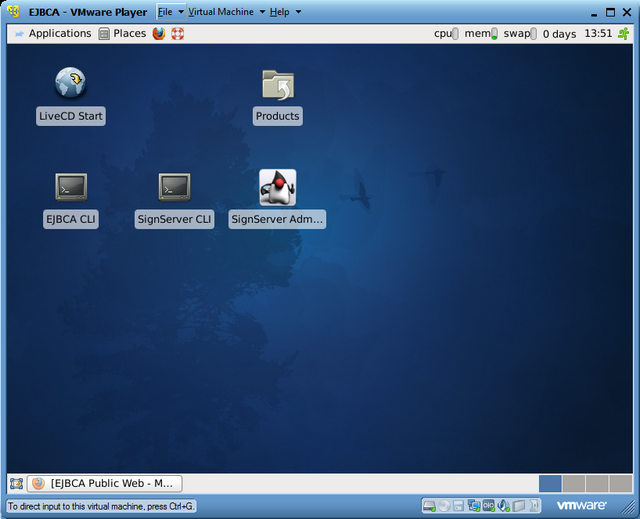This screenshot has width=640, height=519.
Task: Click the SignServer CLI label text
Action: click(174, 220)
